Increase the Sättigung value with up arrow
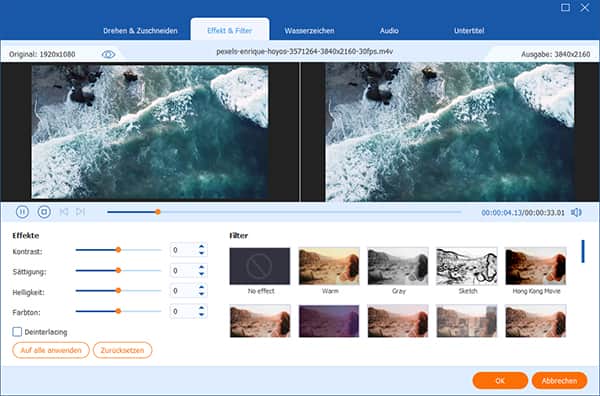The width and height of the screenshot is (600, 396). [x=202, y=267]
